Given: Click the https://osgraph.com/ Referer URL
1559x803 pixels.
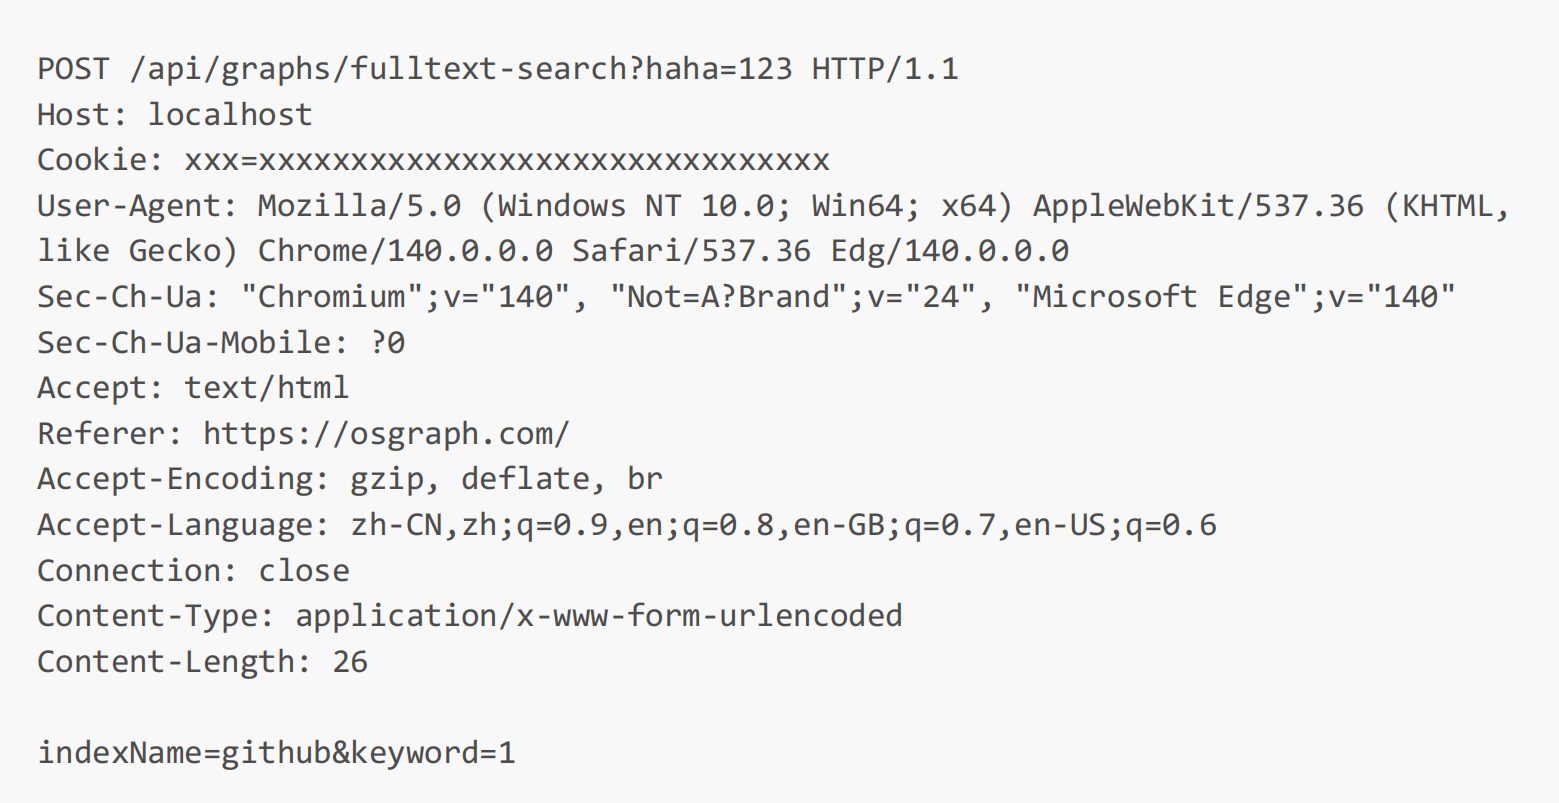Looking at the screenshot, I should tap(386, 434).
